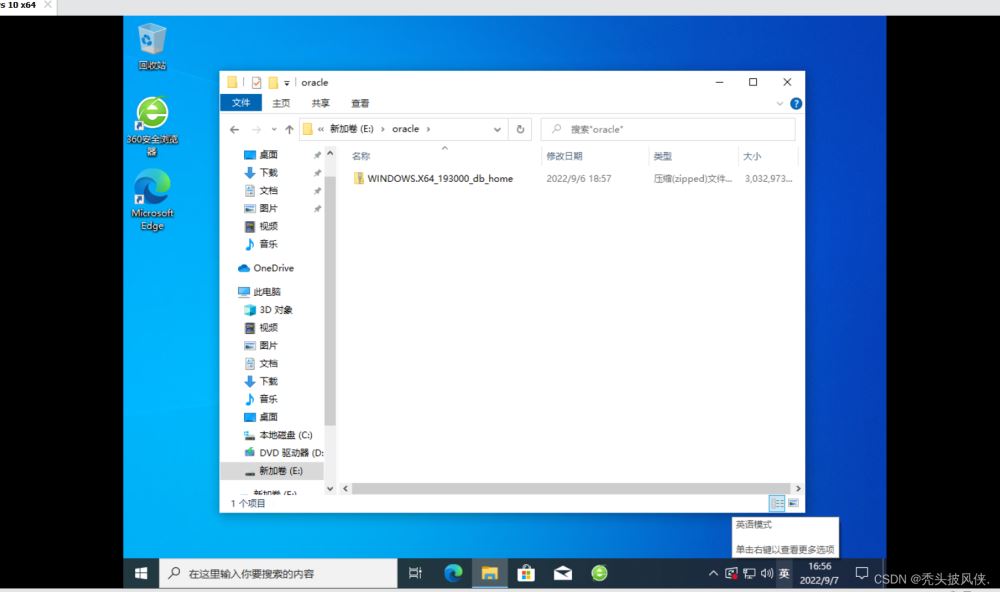Open the recent locations dropdown arrow
The image size is (1000, 592).
pyautogui.click(x=272, y=130)
